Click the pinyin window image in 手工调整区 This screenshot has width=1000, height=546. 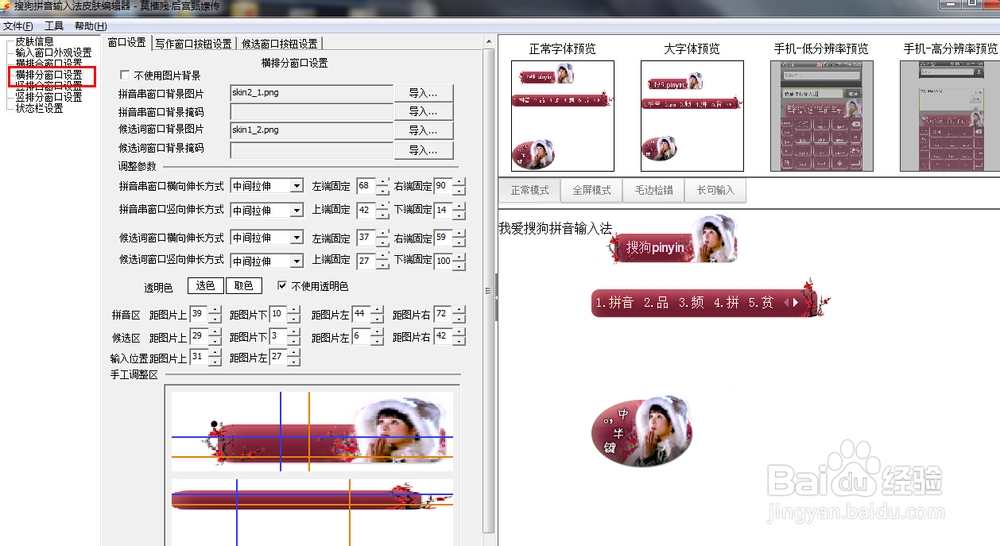(312, 432)
